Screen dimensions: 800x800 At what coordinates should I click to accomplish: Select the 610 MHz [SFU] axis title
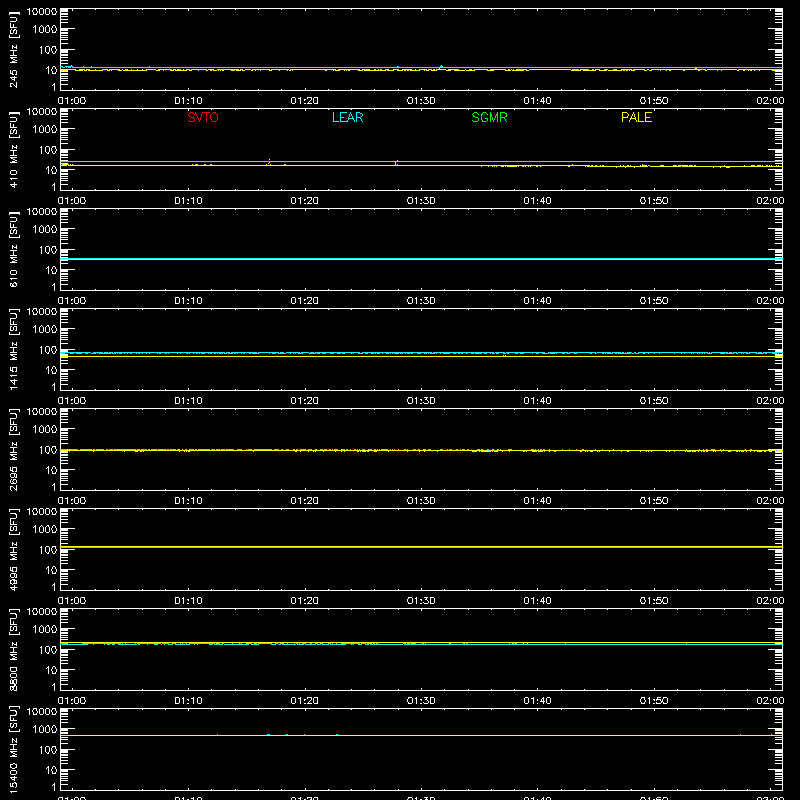coord(13,250)
